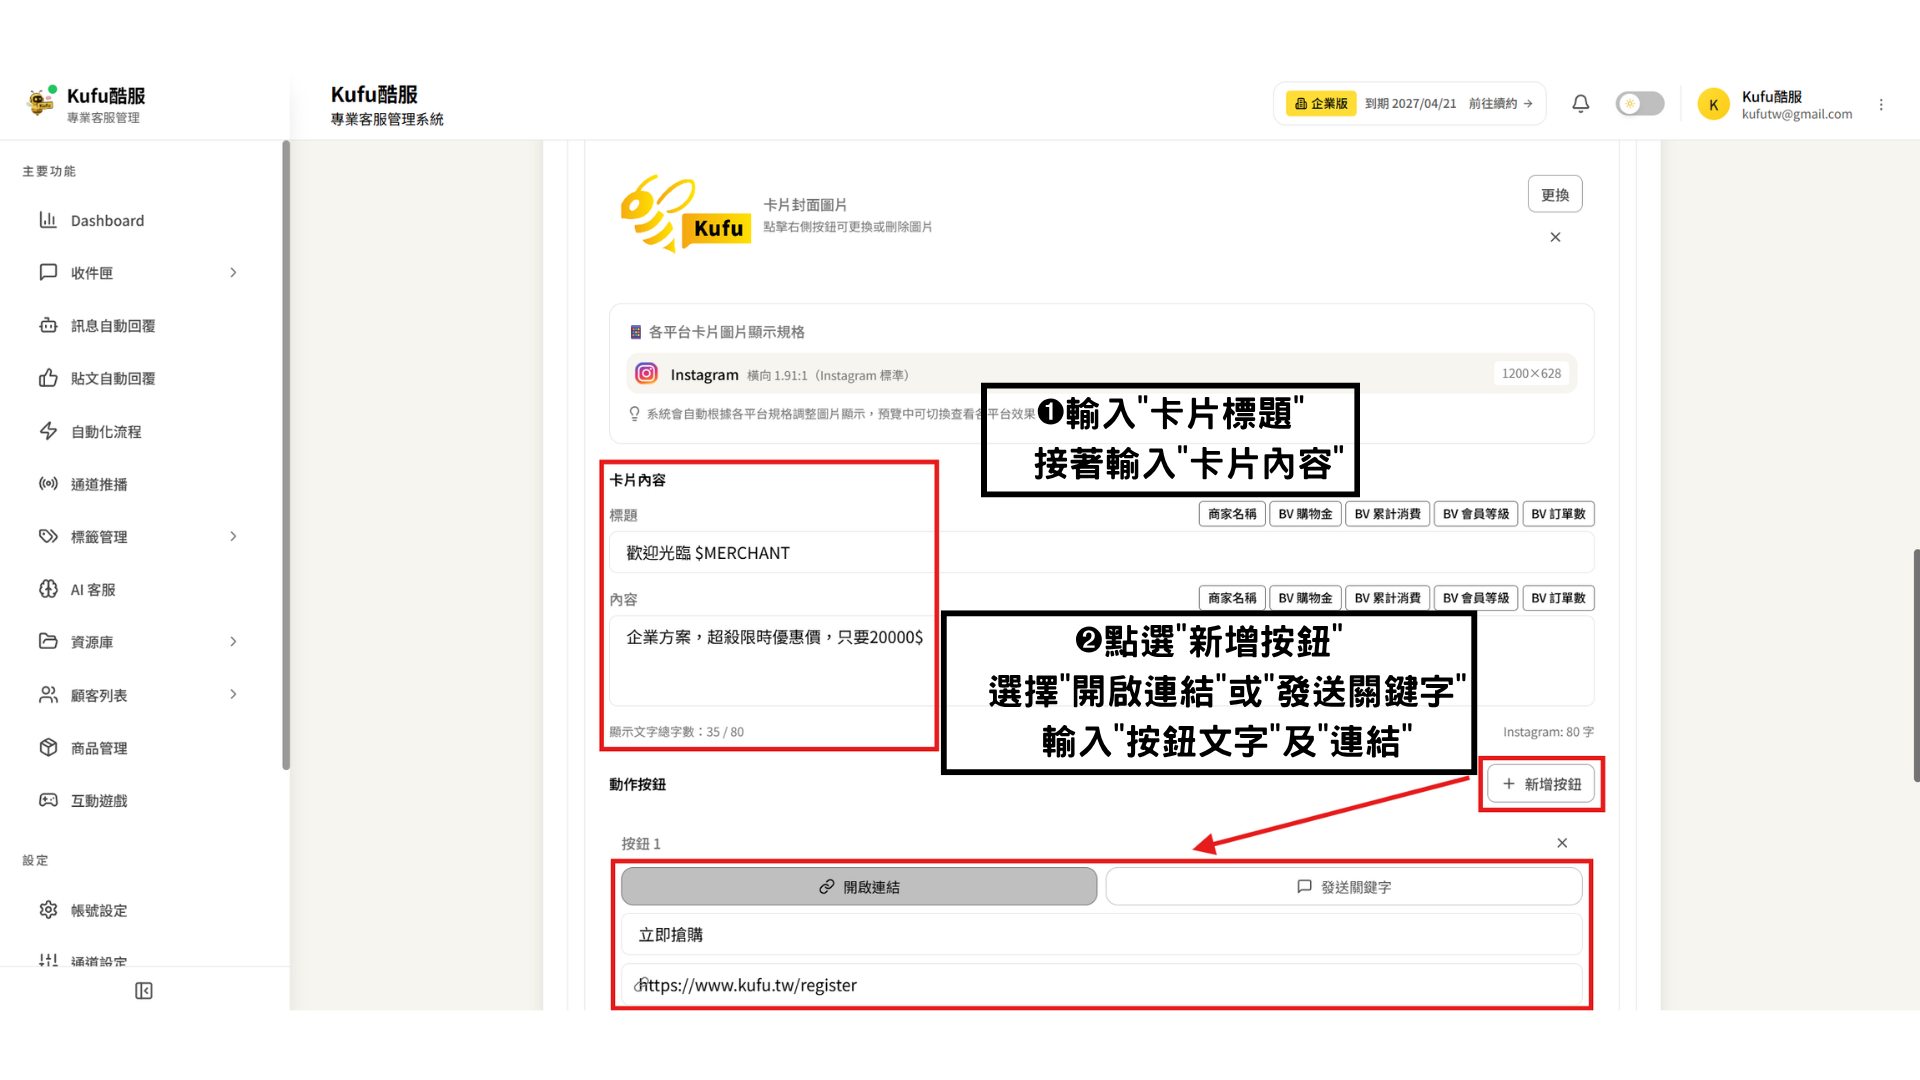Image resolution: width=1920 pixels, height=1080 pixels.
Task: Remove the card cover image with X
Action: pyautogui.click(x=1555, y=237)
